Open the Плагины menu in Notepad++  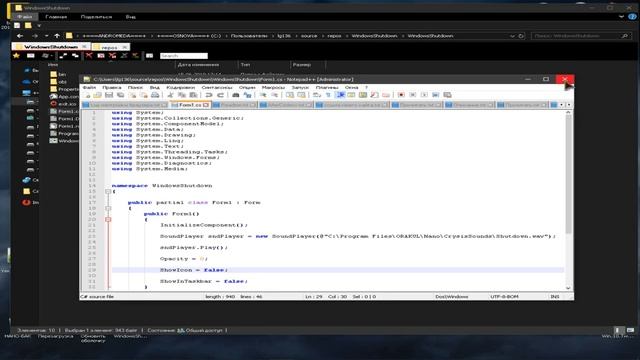tap(327, 87)
